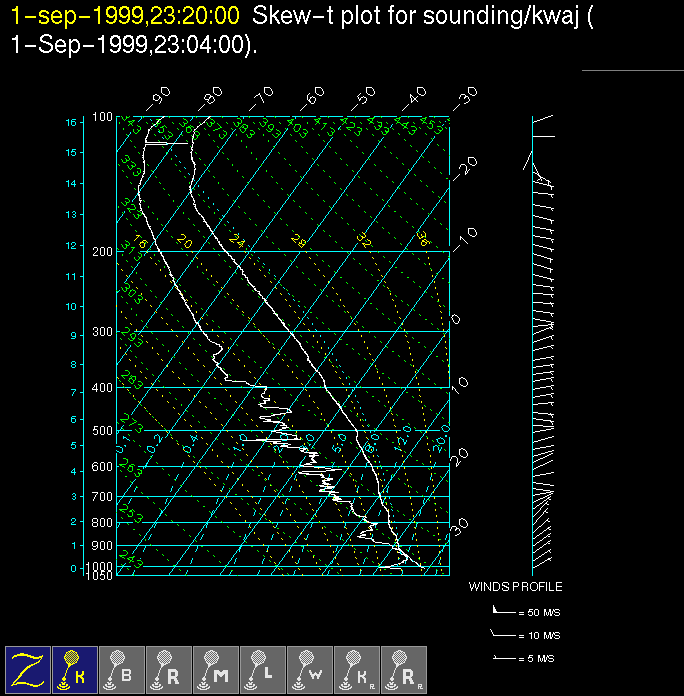The width and height of the screenshot is (684, 696).
Task: Select the highlighted yellow K sounding balloon icon
Action: [x=75, y=669]
